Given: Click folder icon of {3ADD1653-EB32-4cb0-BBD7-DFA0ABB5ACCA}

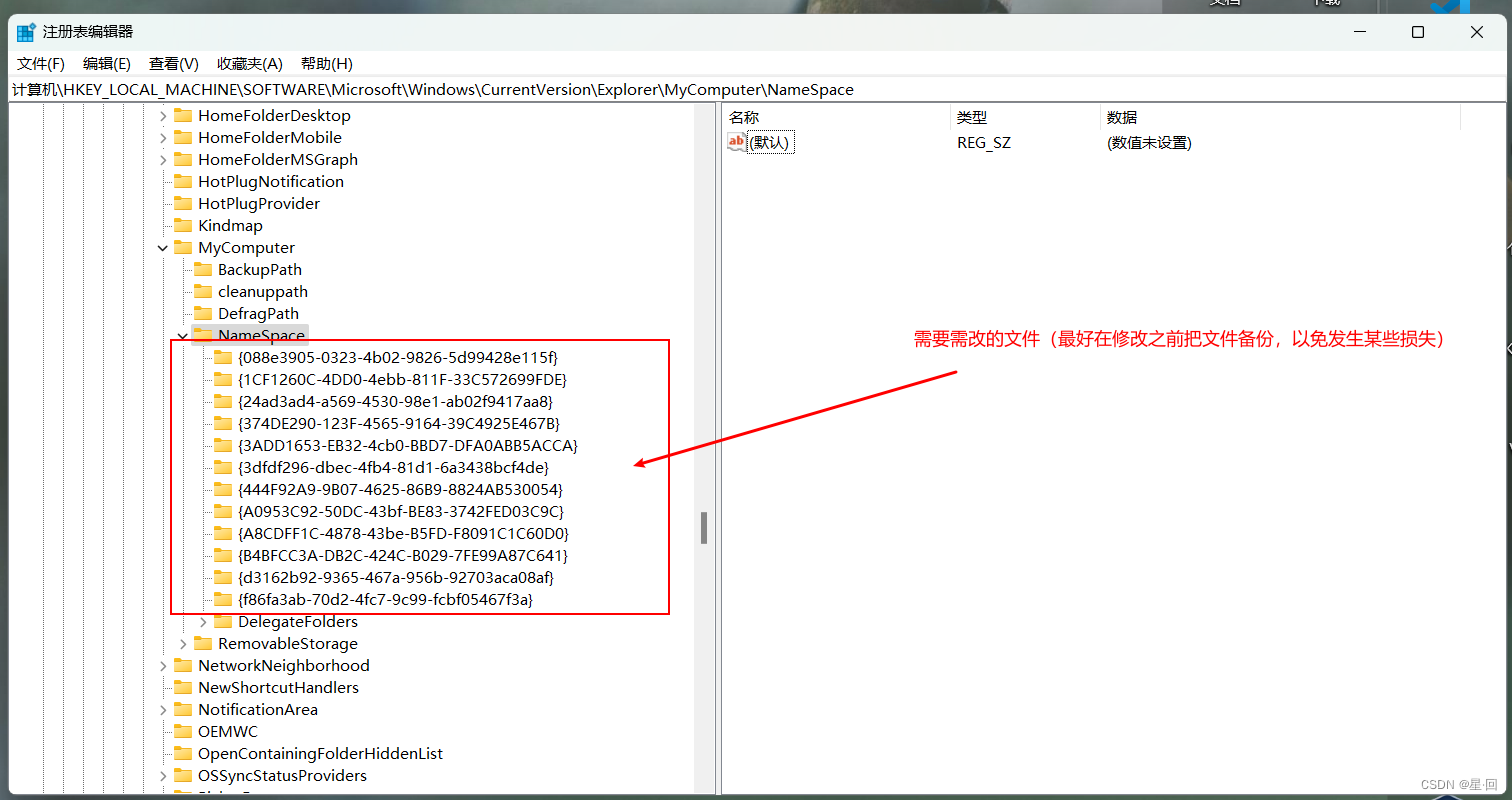Looking at the screenshot, I should 223,445.
